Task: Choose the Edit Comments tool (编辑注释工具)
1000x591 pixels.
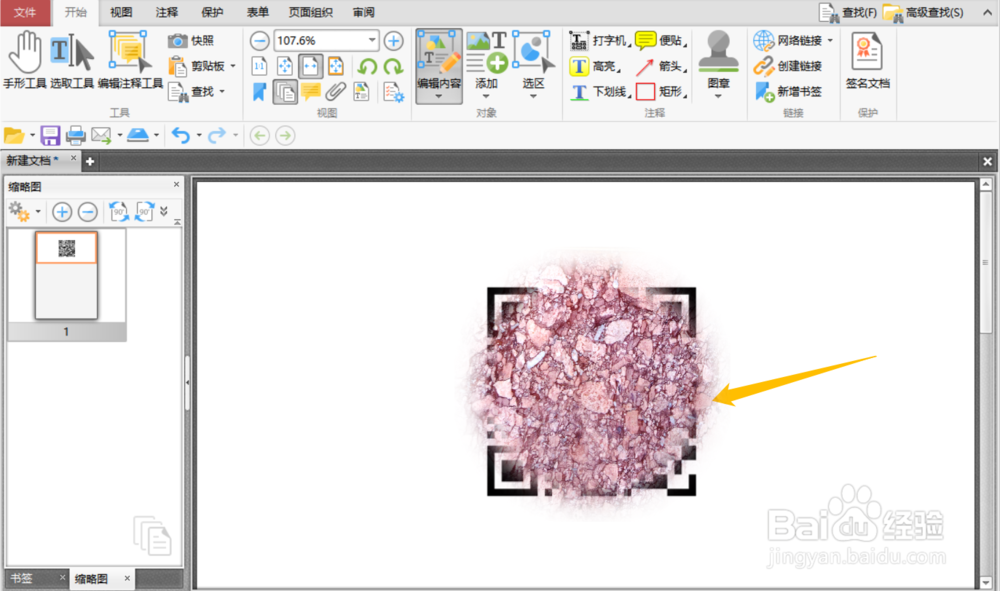Action: click(130, 61)
